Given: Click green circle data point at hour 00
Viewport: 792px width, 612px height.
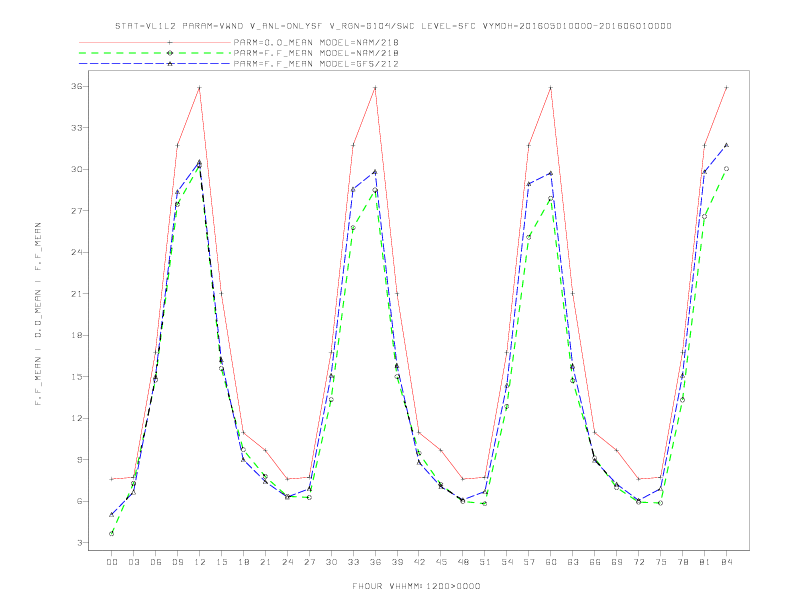Looking at the screenshot, I should click(x=112, y=534).
